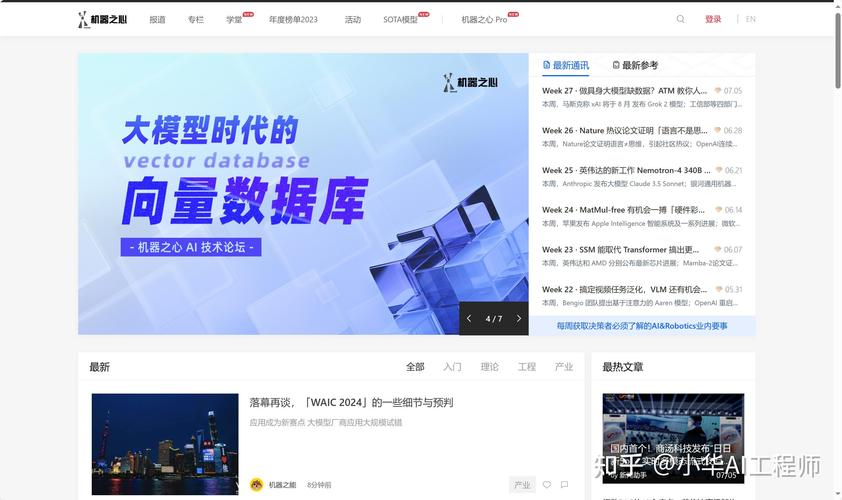
Task: Click the 机器之能 author name
Action: click(282, 485)
